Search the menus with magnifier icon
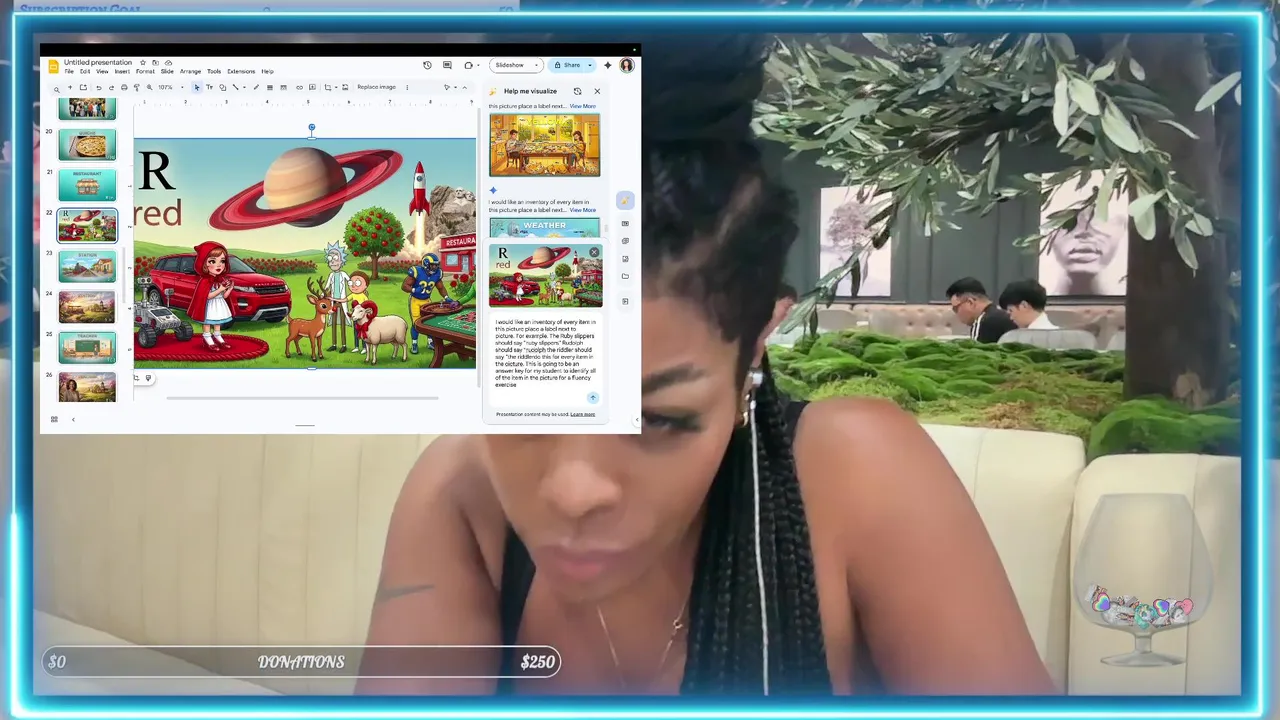1280x720 pixels. pos(56,88)
